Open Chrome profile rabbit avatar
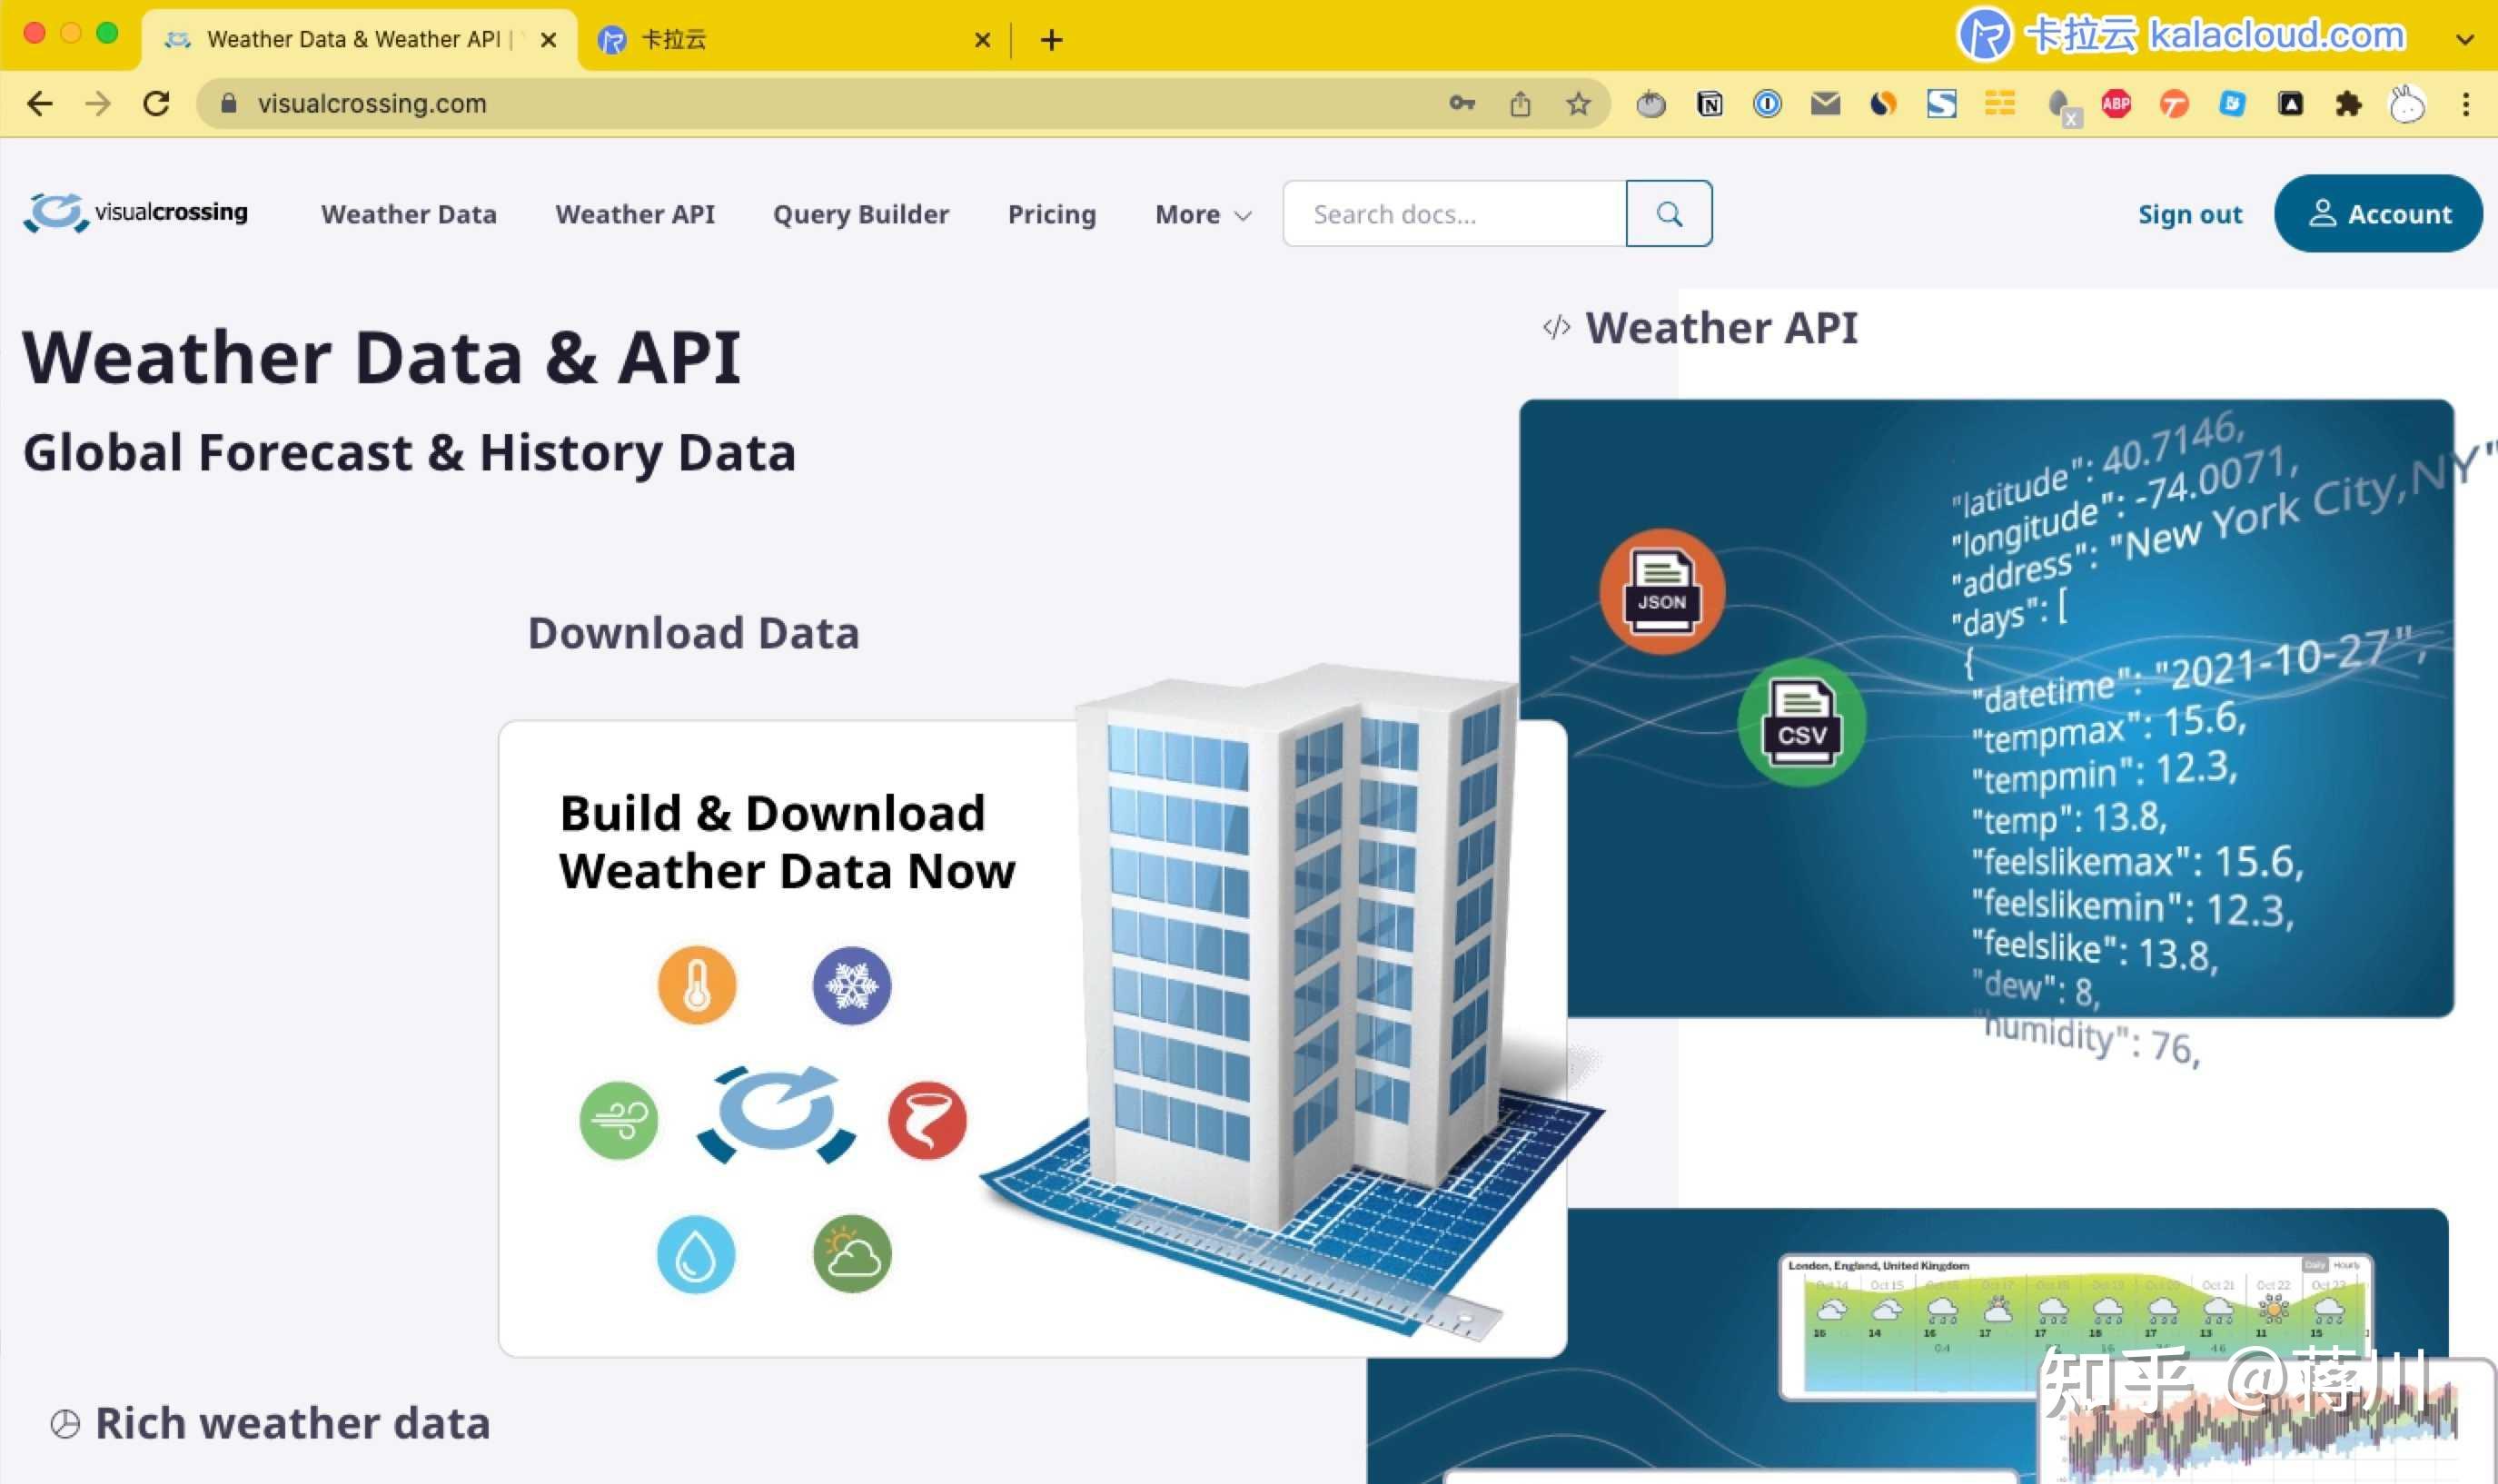Viewport: 2498px width, 1484px height. click(x=2408, y=103)
